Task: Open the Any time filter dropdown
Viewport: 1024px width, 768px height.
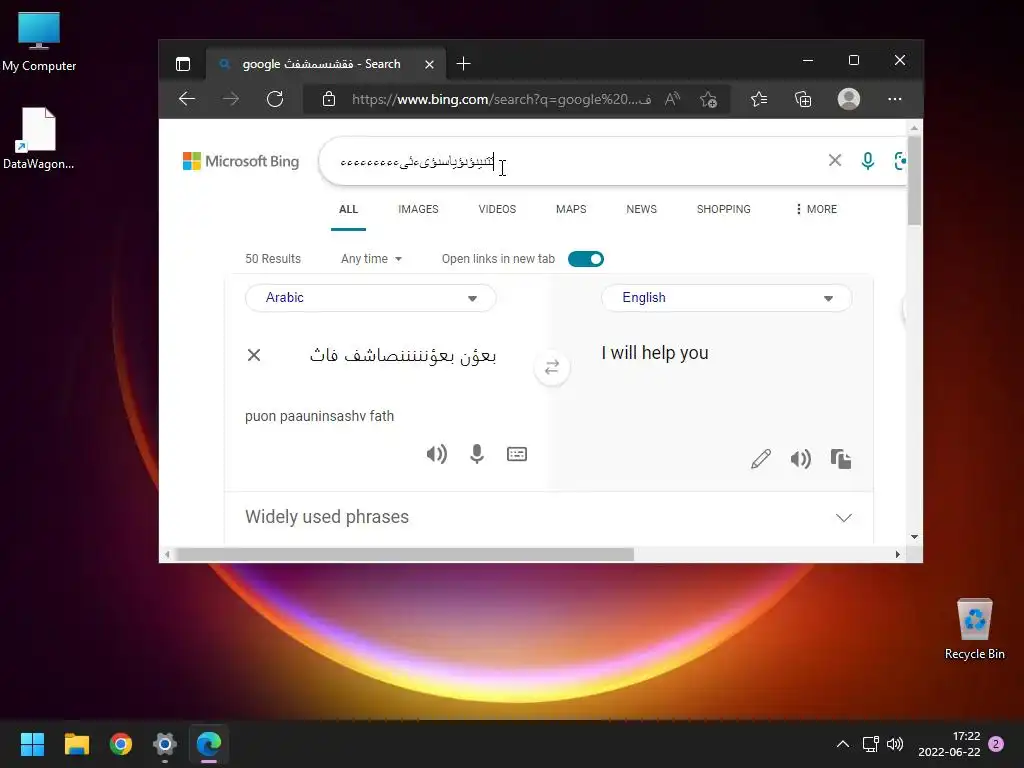Action: (x=371, y=259)
